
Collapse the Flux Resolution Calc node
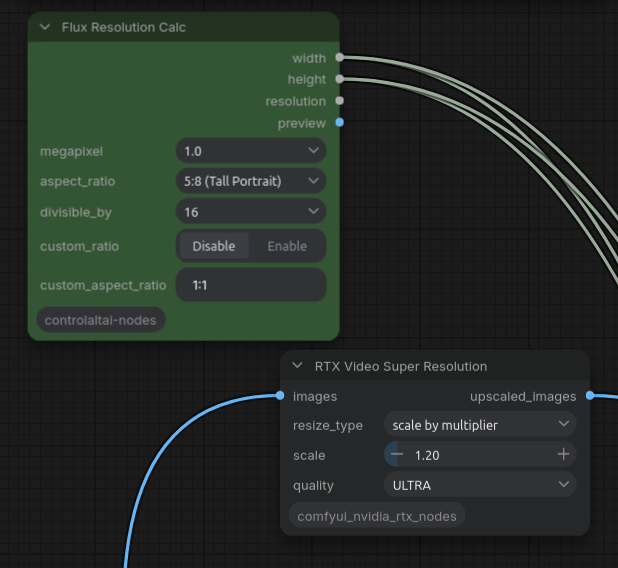tap(45, 27)
